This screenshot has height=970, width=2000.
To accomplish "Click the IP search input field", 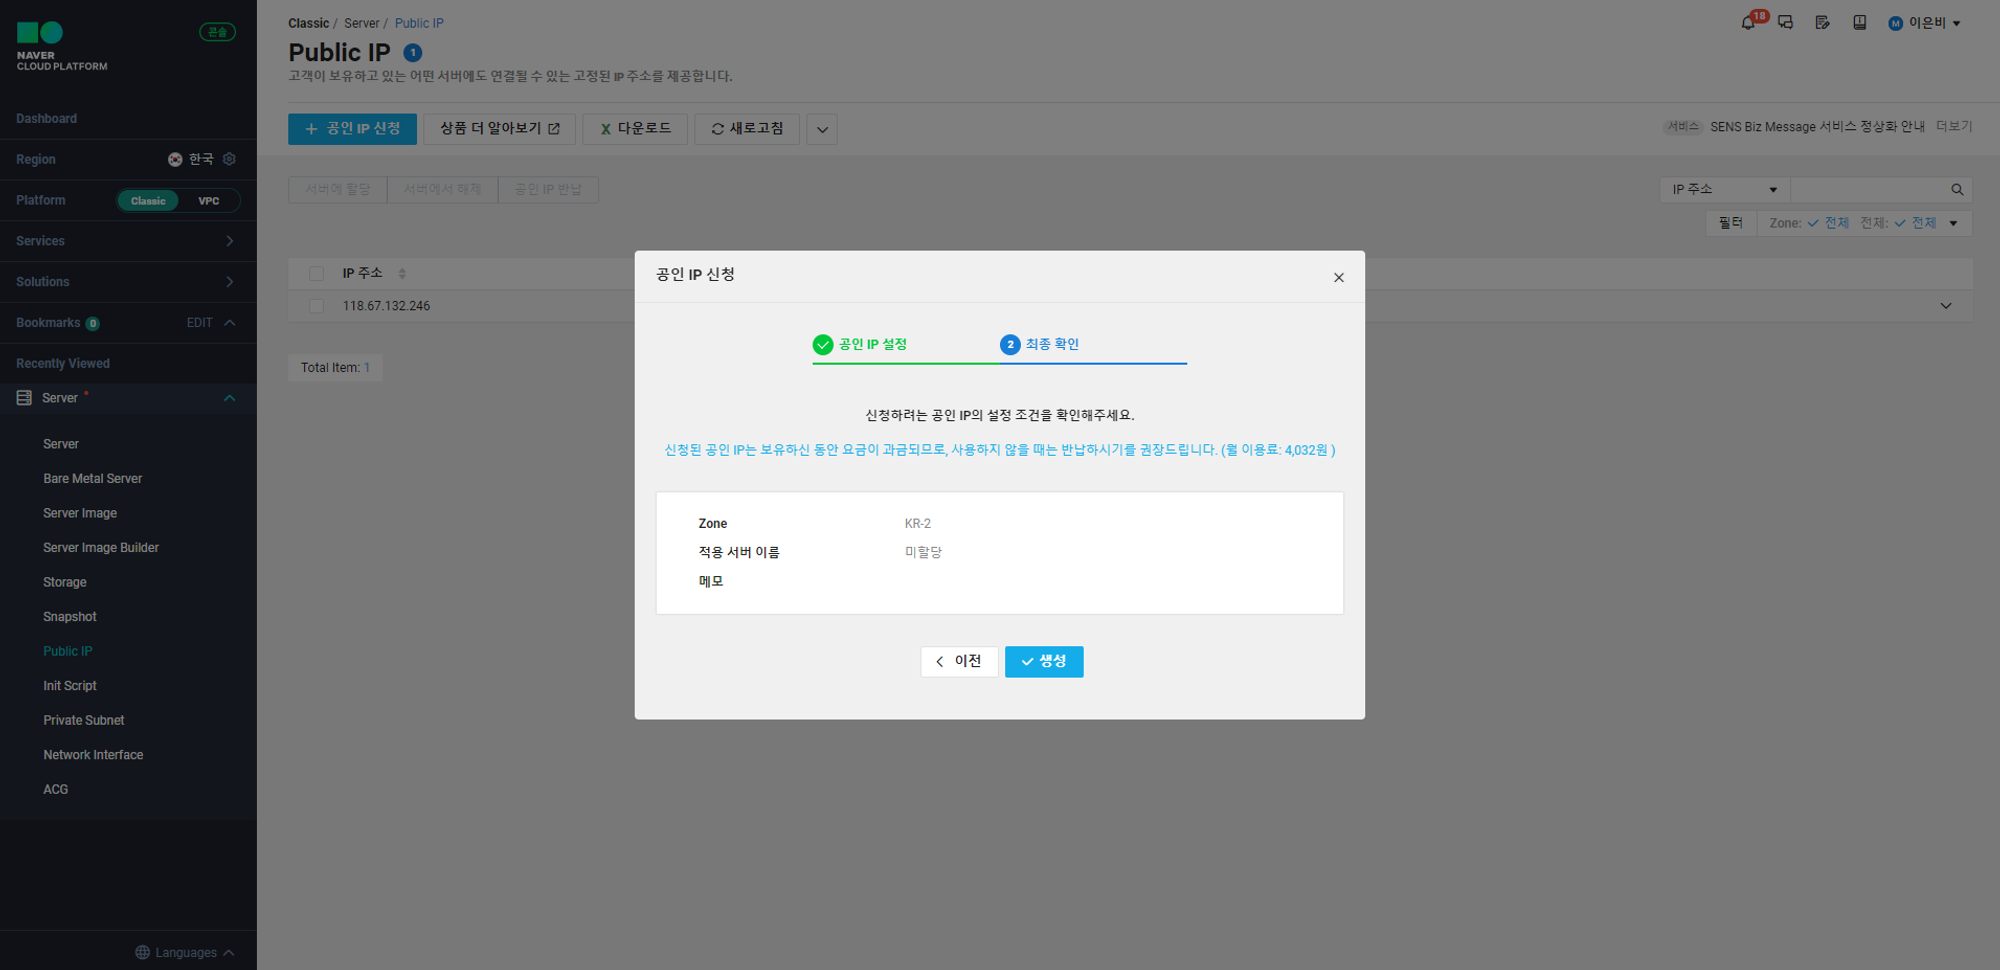I will point(1868,190).
